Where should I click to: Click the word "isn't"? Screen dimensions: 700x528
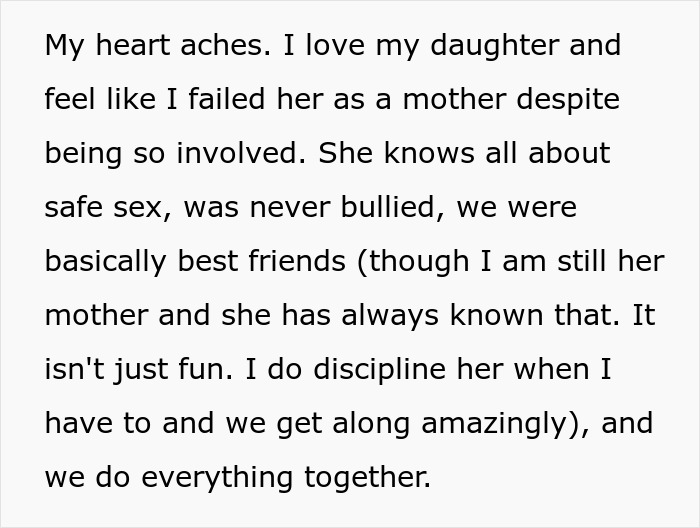[73, 370]
